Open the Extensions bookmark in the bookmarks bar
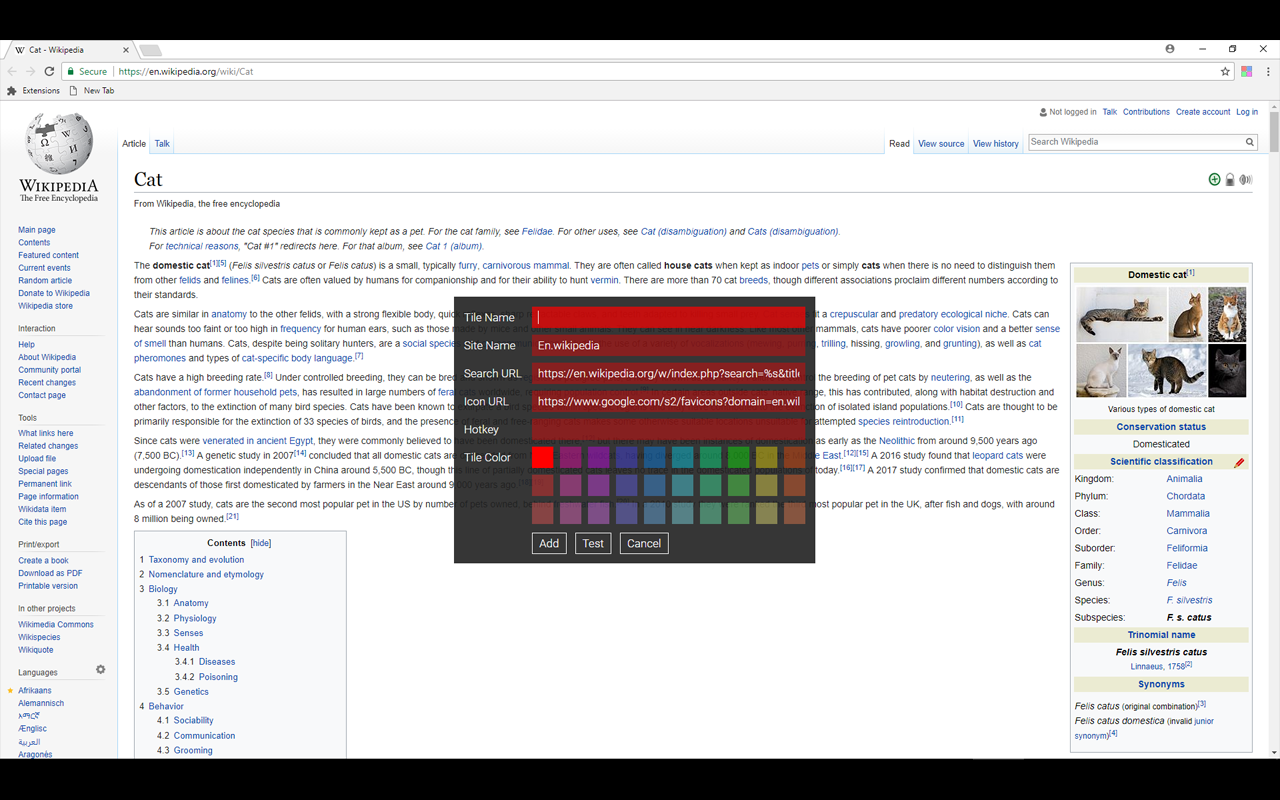Screen dimensions: 1280x800 click(x=33, y=91)
